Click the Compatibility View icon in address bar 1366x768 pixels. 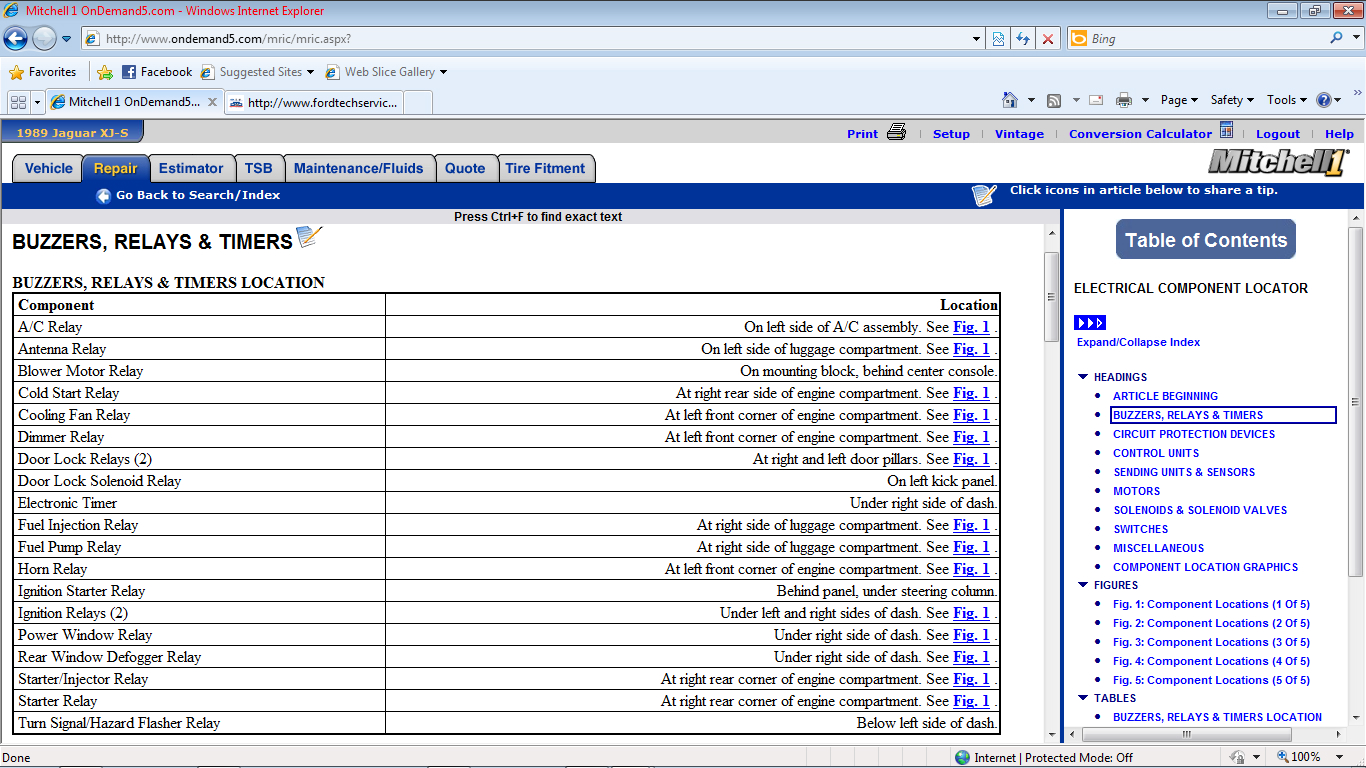pos(998,39)
